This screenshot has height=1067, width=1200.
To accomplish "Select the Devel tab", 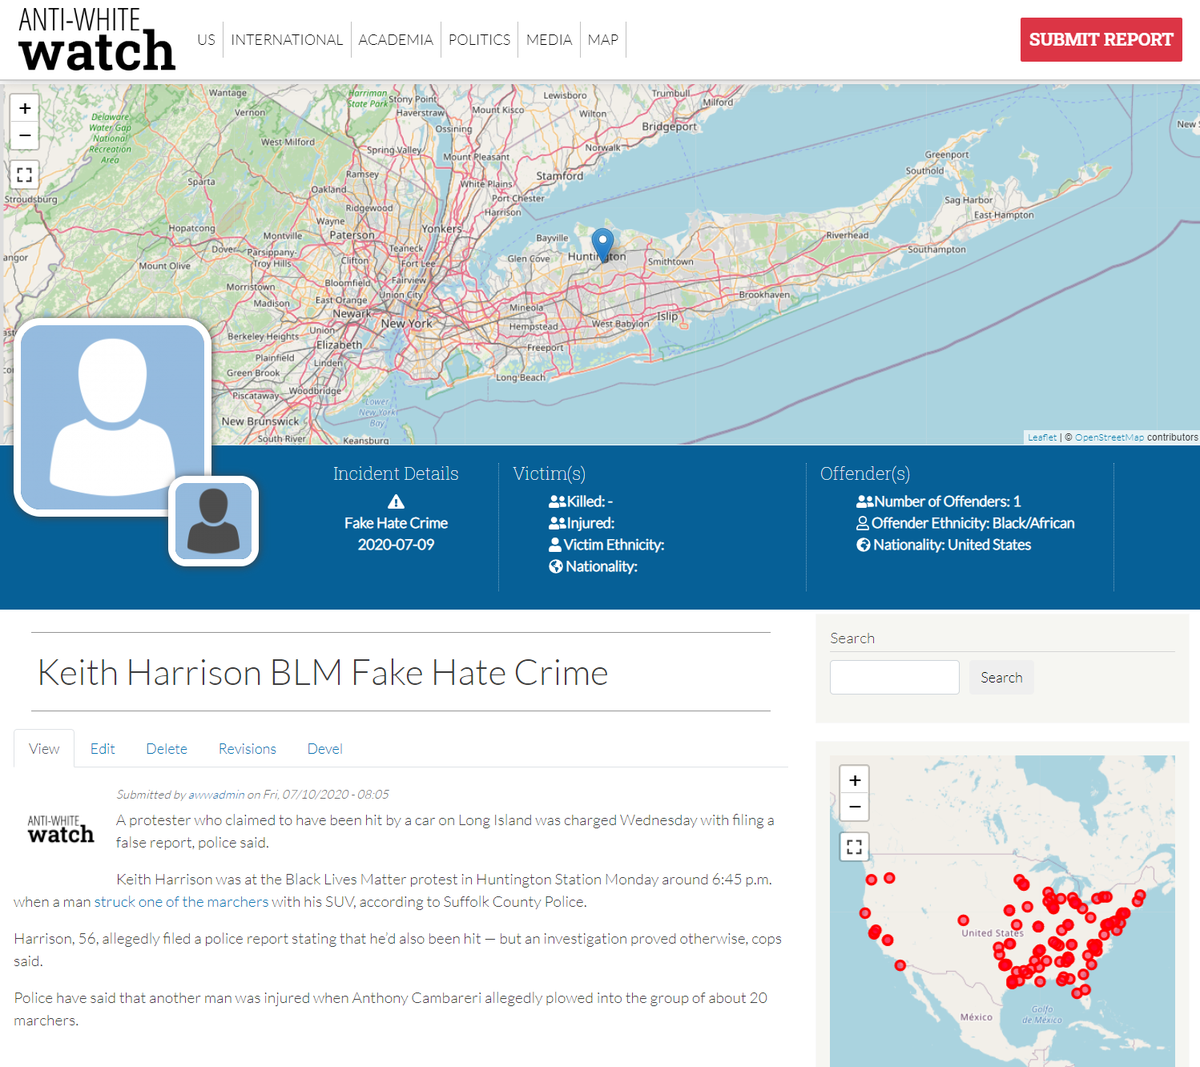I will click(325, 749).
